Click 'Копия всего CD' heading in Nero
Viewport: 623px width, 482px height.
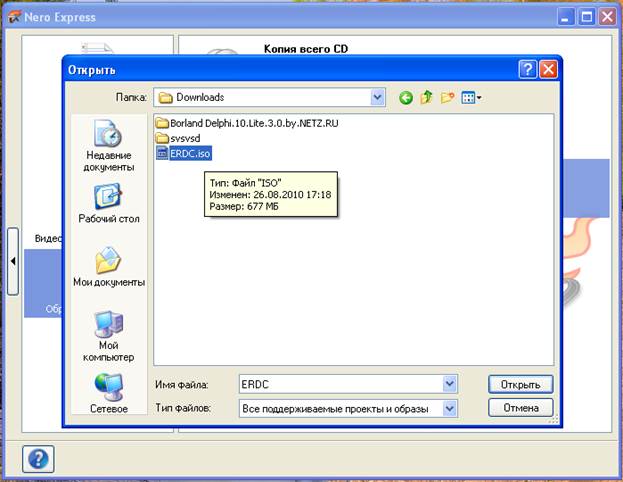(x=306, y=49)
